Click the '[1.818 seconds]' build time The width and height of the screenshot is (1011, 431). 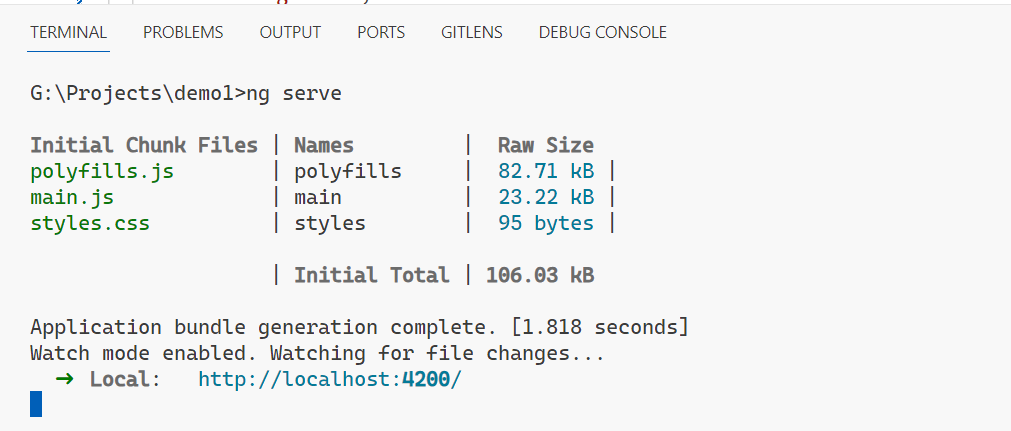(x=600, y=327)
